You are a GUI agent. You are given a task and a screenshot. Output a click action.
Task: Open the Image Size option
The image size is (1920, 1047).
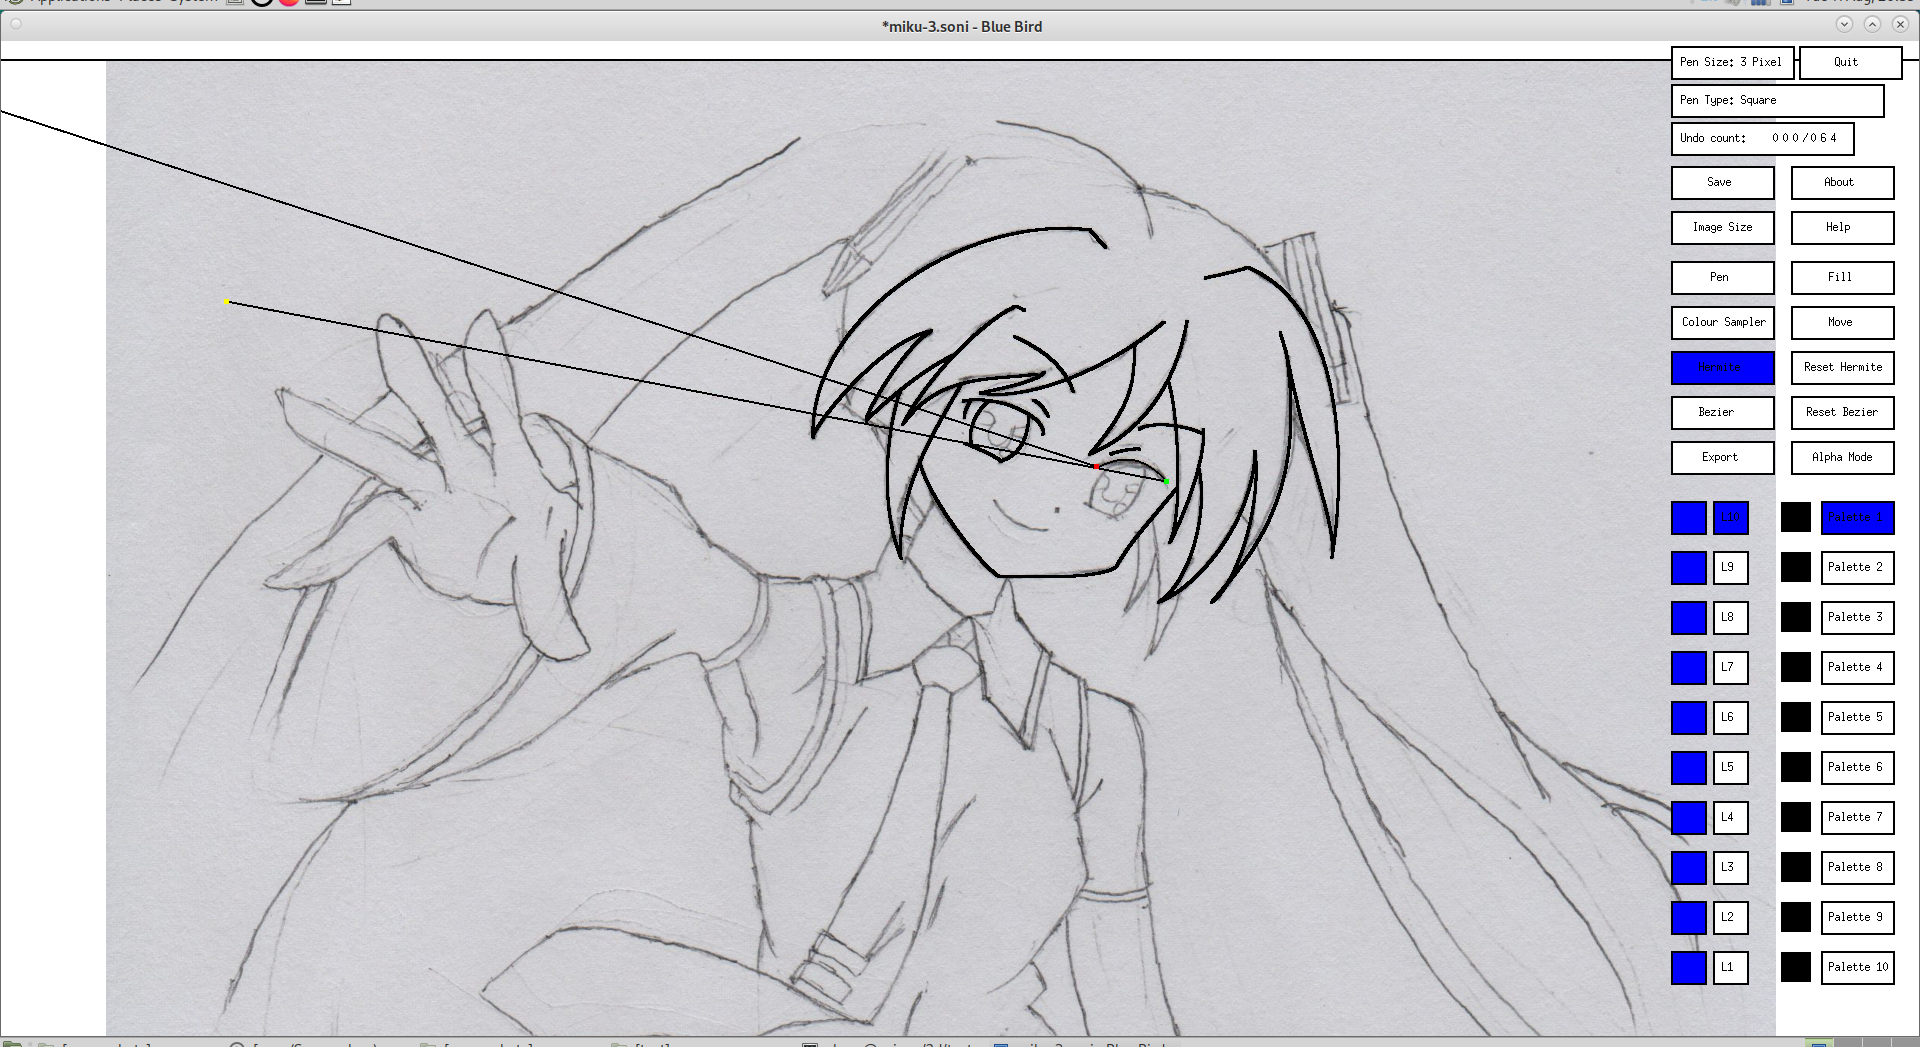click(x=1722, y=227)
